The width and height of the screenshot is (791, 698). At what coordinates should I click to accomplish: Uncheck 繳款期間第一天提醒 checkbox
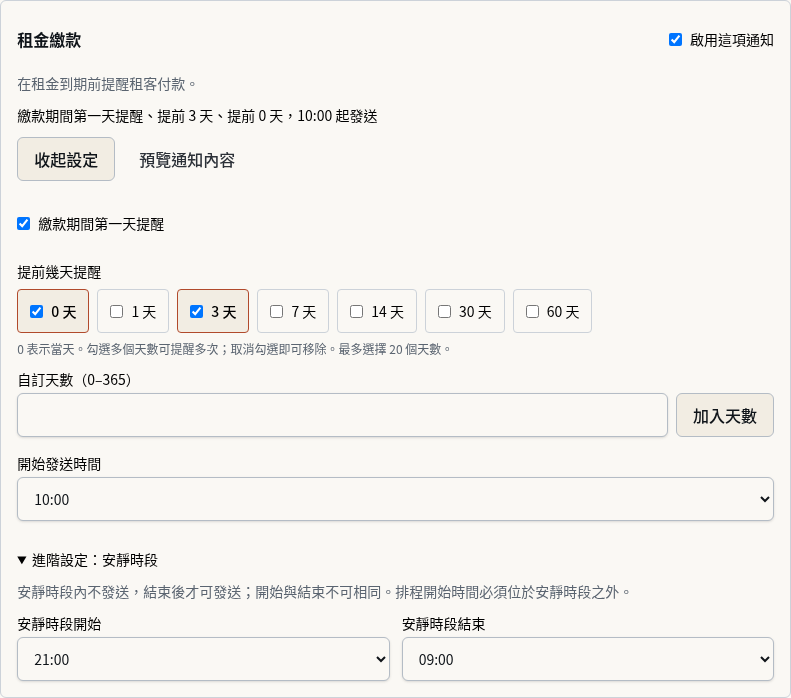(24, 223)
